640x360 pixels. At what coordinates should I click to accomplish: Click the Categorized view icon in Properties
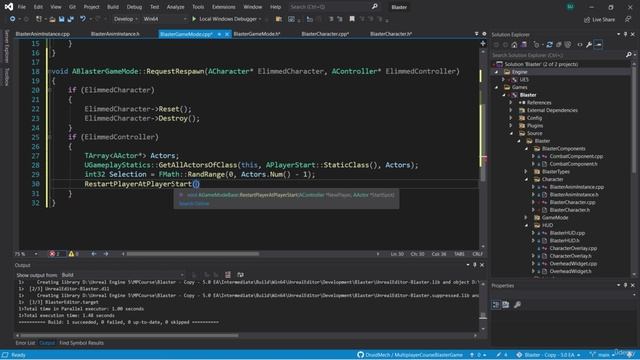[x=496, y=305]
